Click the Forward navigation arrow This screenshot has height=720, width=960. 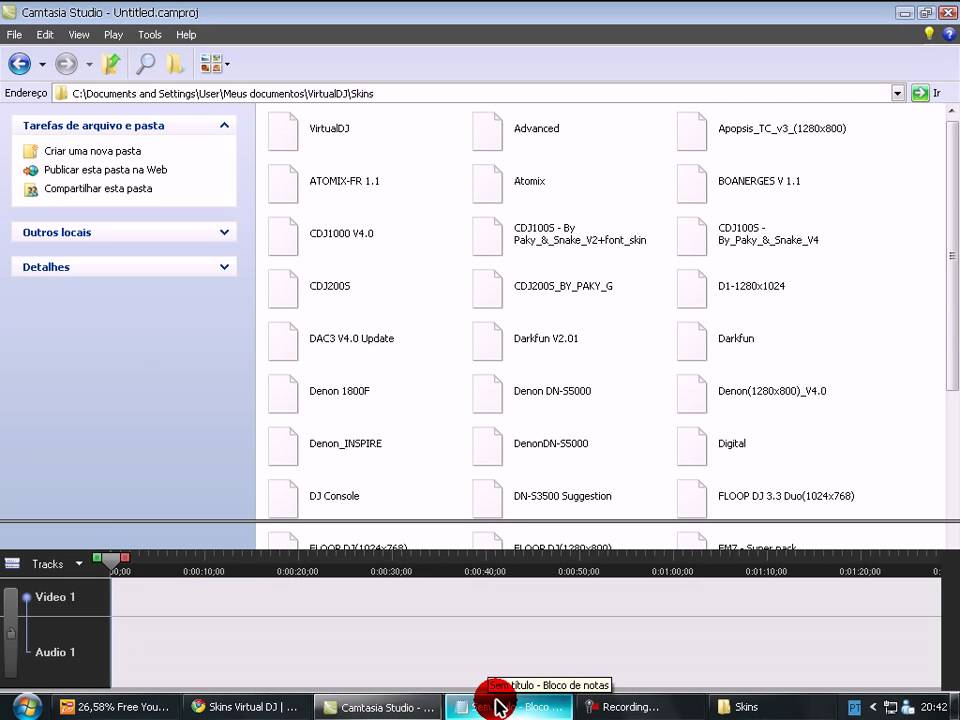click(66, 63)
